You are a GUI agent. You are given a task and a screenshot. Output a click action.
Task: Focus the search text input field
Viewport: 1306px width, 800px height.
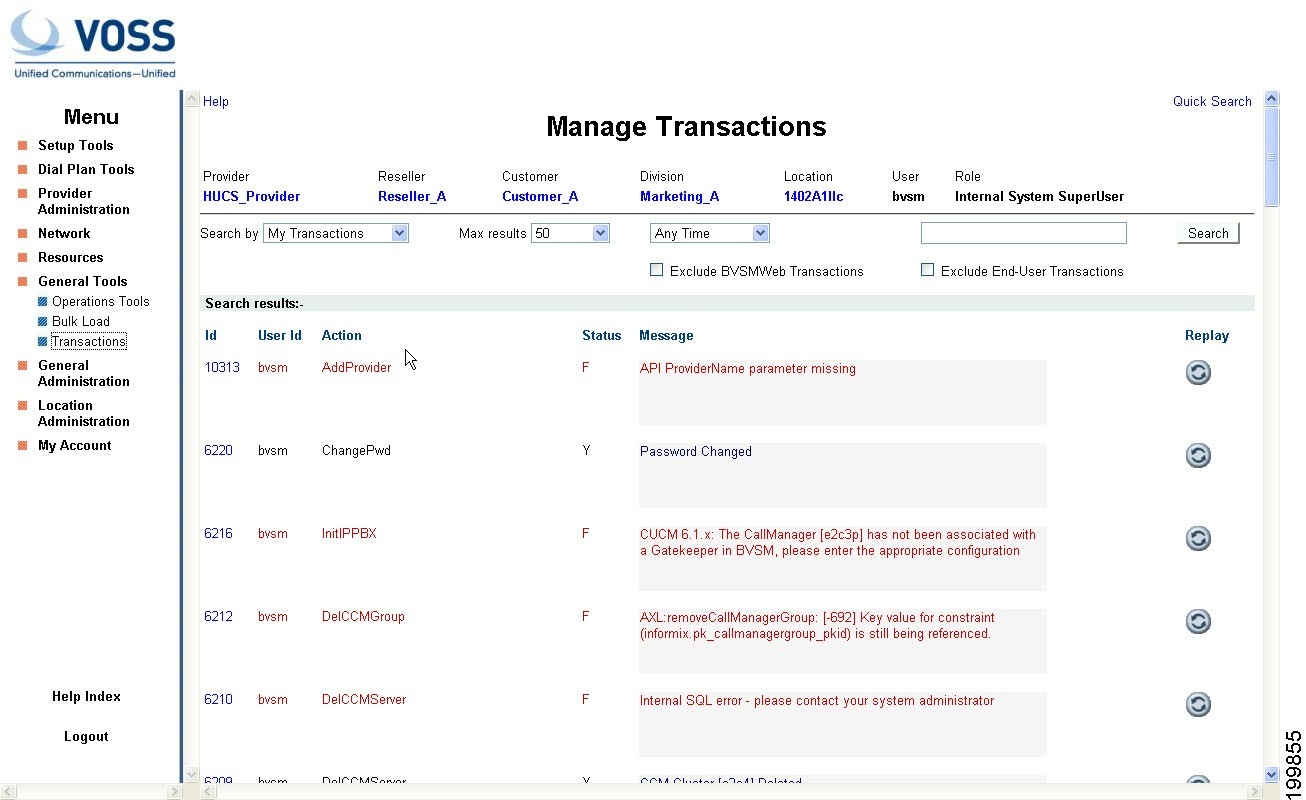click(x=1024, y=233)
